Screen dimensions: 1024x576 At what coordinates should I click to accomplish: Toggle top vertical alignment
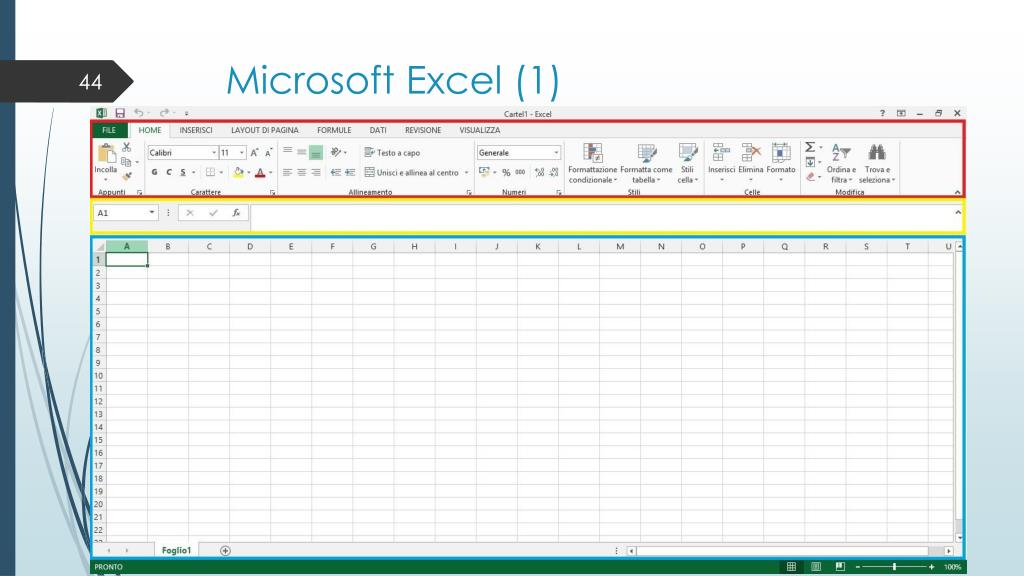[x=287, y=152]
